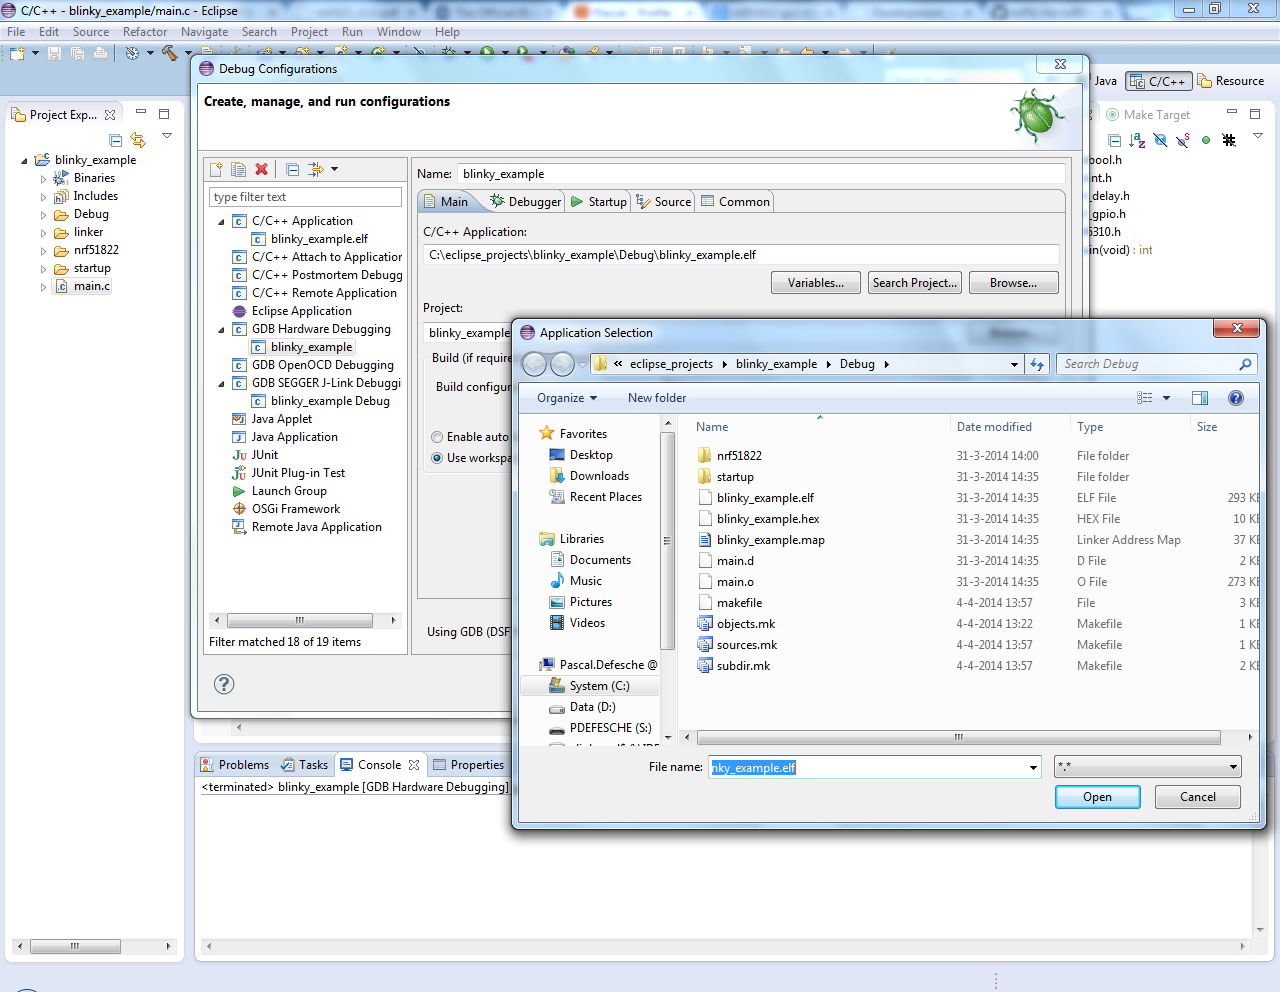Select the Enable auto build radio button

click(437, 437)
